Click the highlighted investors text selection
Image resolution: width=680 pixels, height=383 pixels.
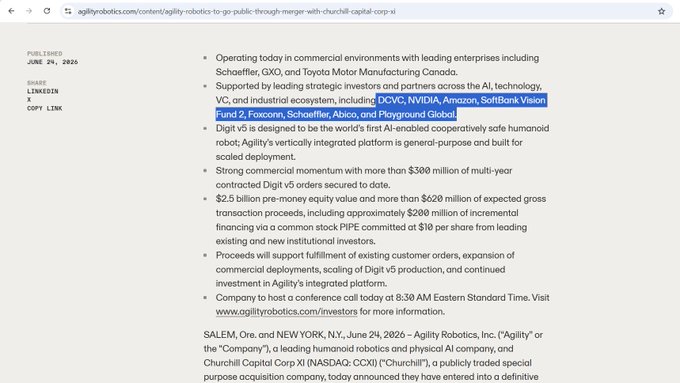click(381, 107)
